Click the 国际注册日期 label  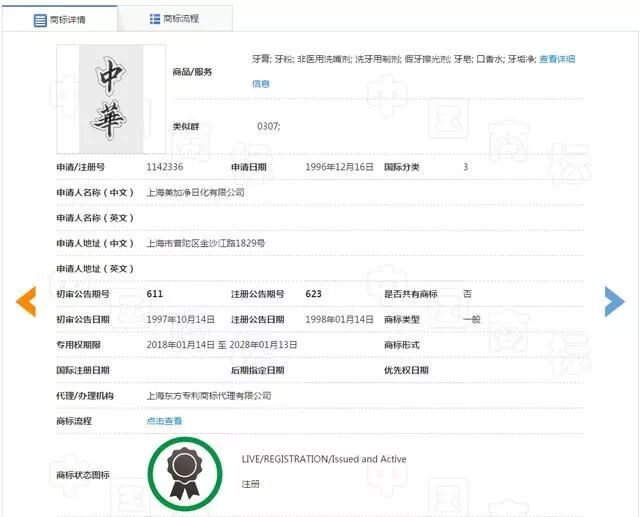83,370
